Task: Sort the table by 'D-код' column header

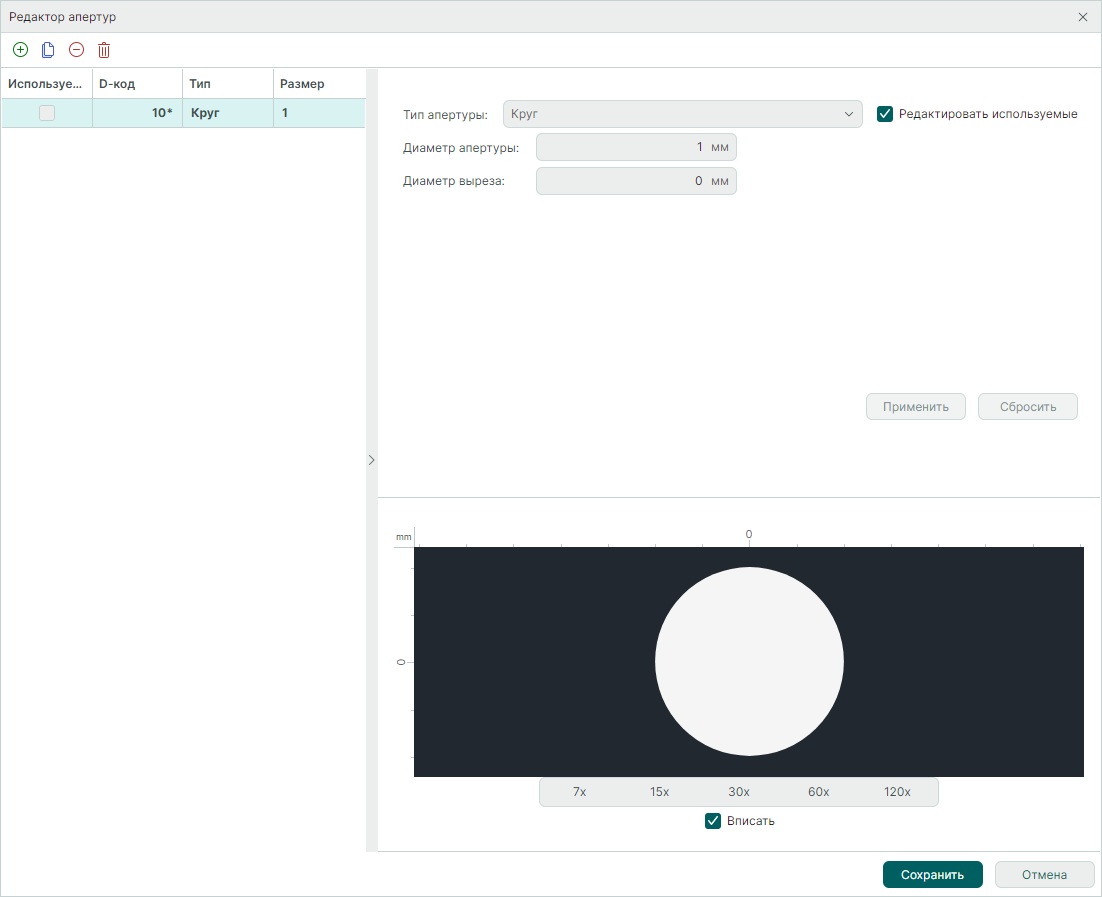Action: [x=136, y=84]
